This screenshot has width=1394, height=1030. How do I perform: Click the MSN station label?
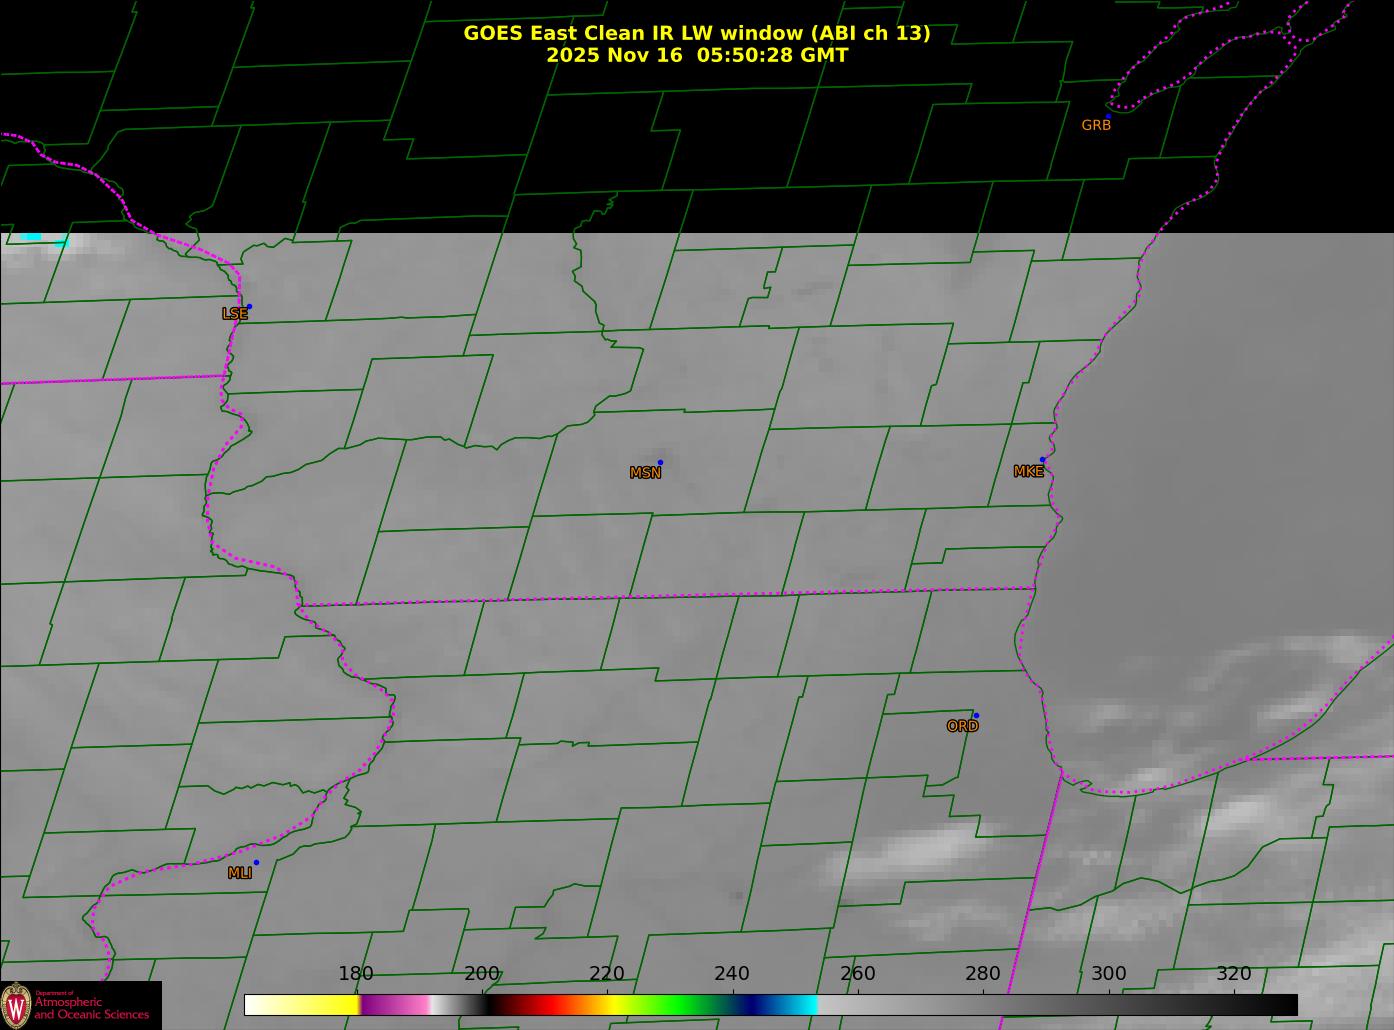pos(645,473)
